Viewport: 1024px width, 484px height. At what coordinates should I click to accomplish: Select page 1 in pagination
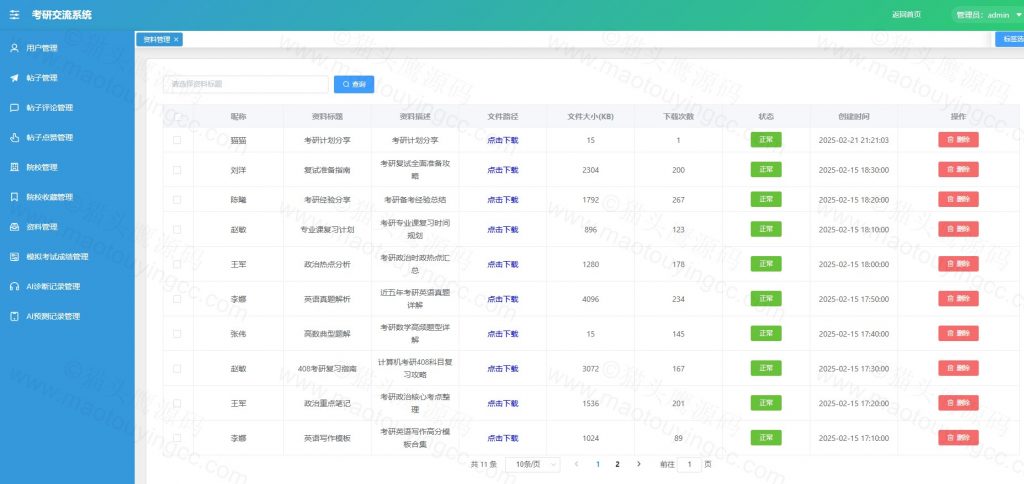click(598, 464)
